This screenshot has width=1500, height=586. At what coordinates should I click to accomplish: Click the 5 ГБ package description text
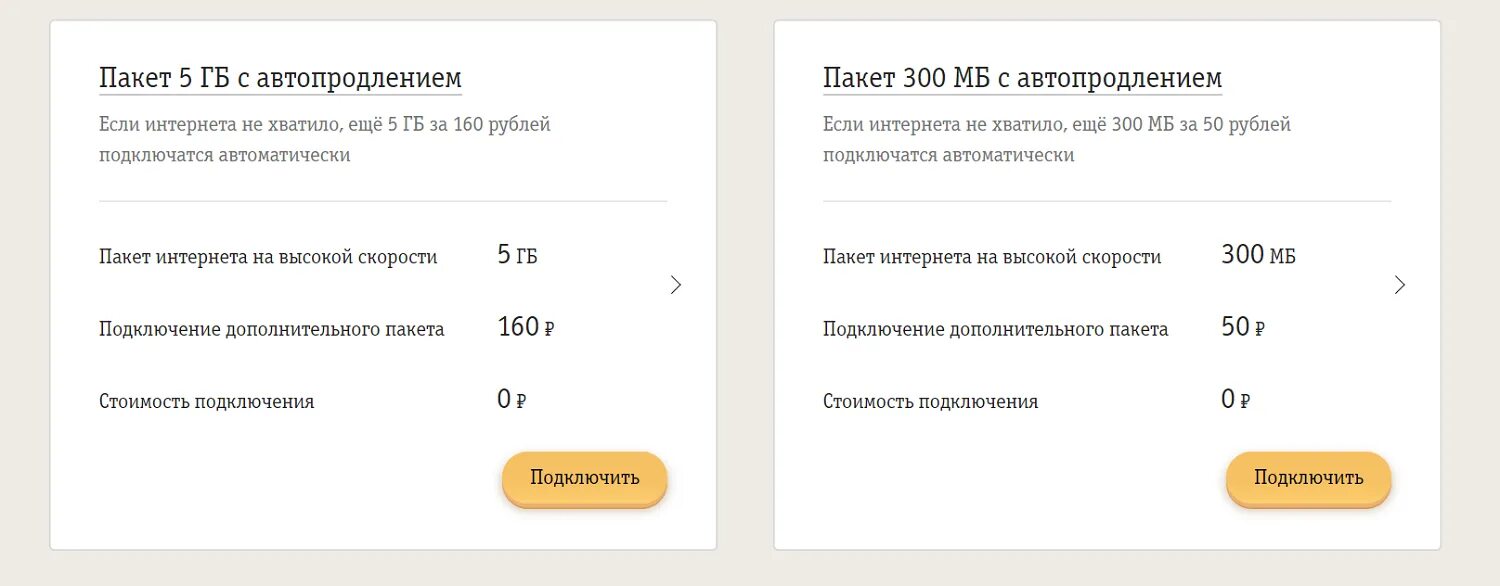pos(325,140)
